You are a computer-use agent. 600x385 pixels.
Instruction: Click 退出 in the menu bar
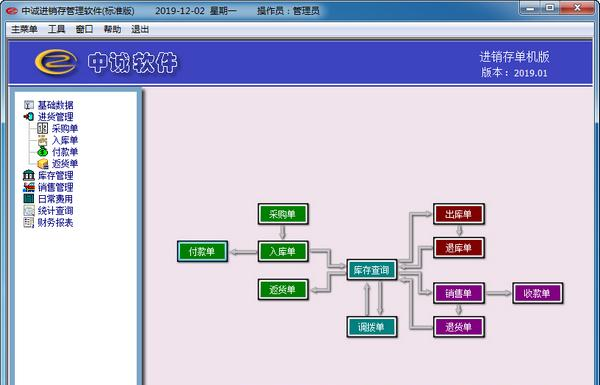click(140, 29)
